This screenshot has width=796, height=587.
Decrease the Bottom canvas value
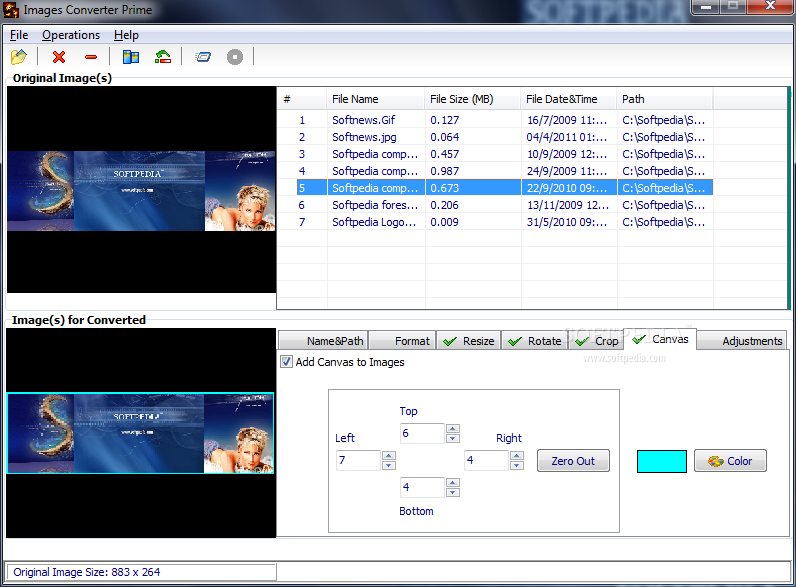(x=453, y=492)
